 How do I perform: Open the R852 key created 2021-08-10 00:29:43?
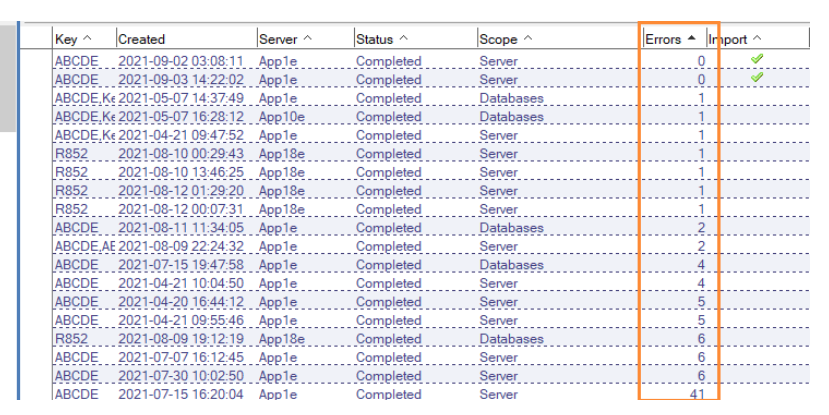(x=70, y=154)
